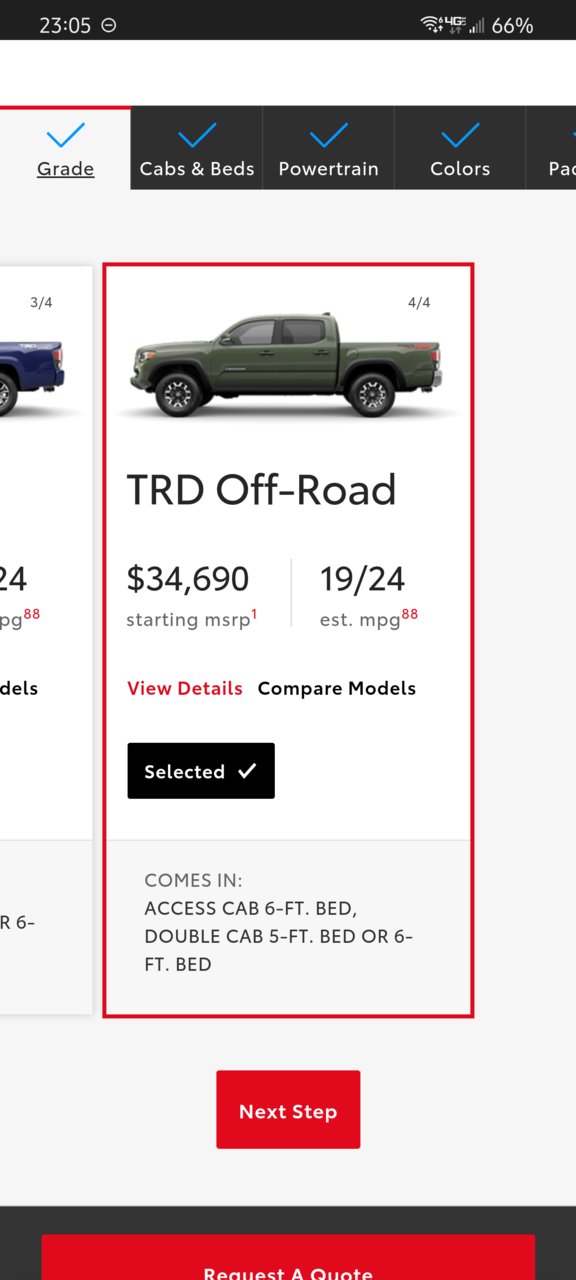Image resolution: width=576 pixels, height=1280 pixels.
Task: Select the partially visible tab after Colors
Action: (551, 148)
